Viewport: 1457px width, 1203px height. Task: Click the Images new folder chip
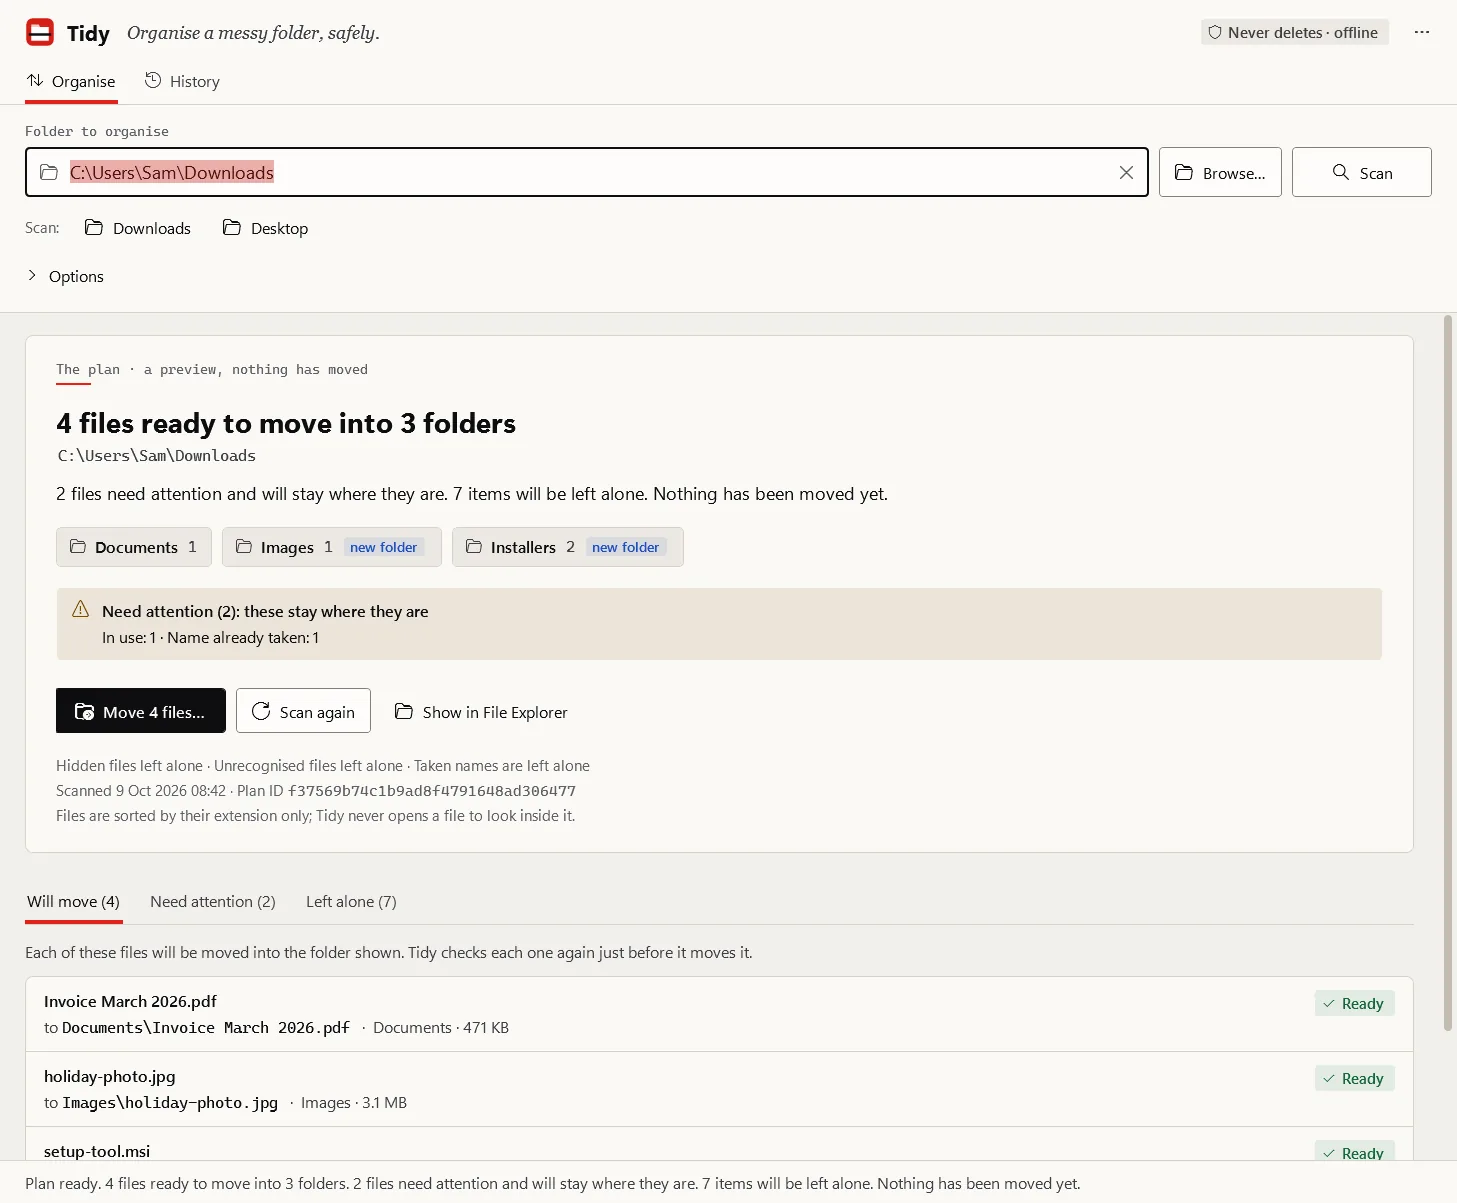(x=332, y=547)
